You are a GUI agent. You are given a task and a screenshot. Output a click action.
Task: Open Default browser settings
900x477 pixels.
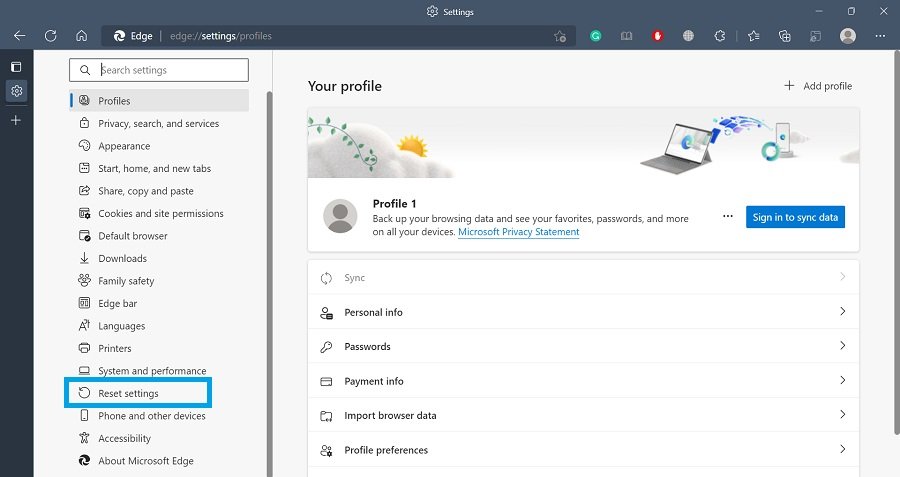coord(133,236)
